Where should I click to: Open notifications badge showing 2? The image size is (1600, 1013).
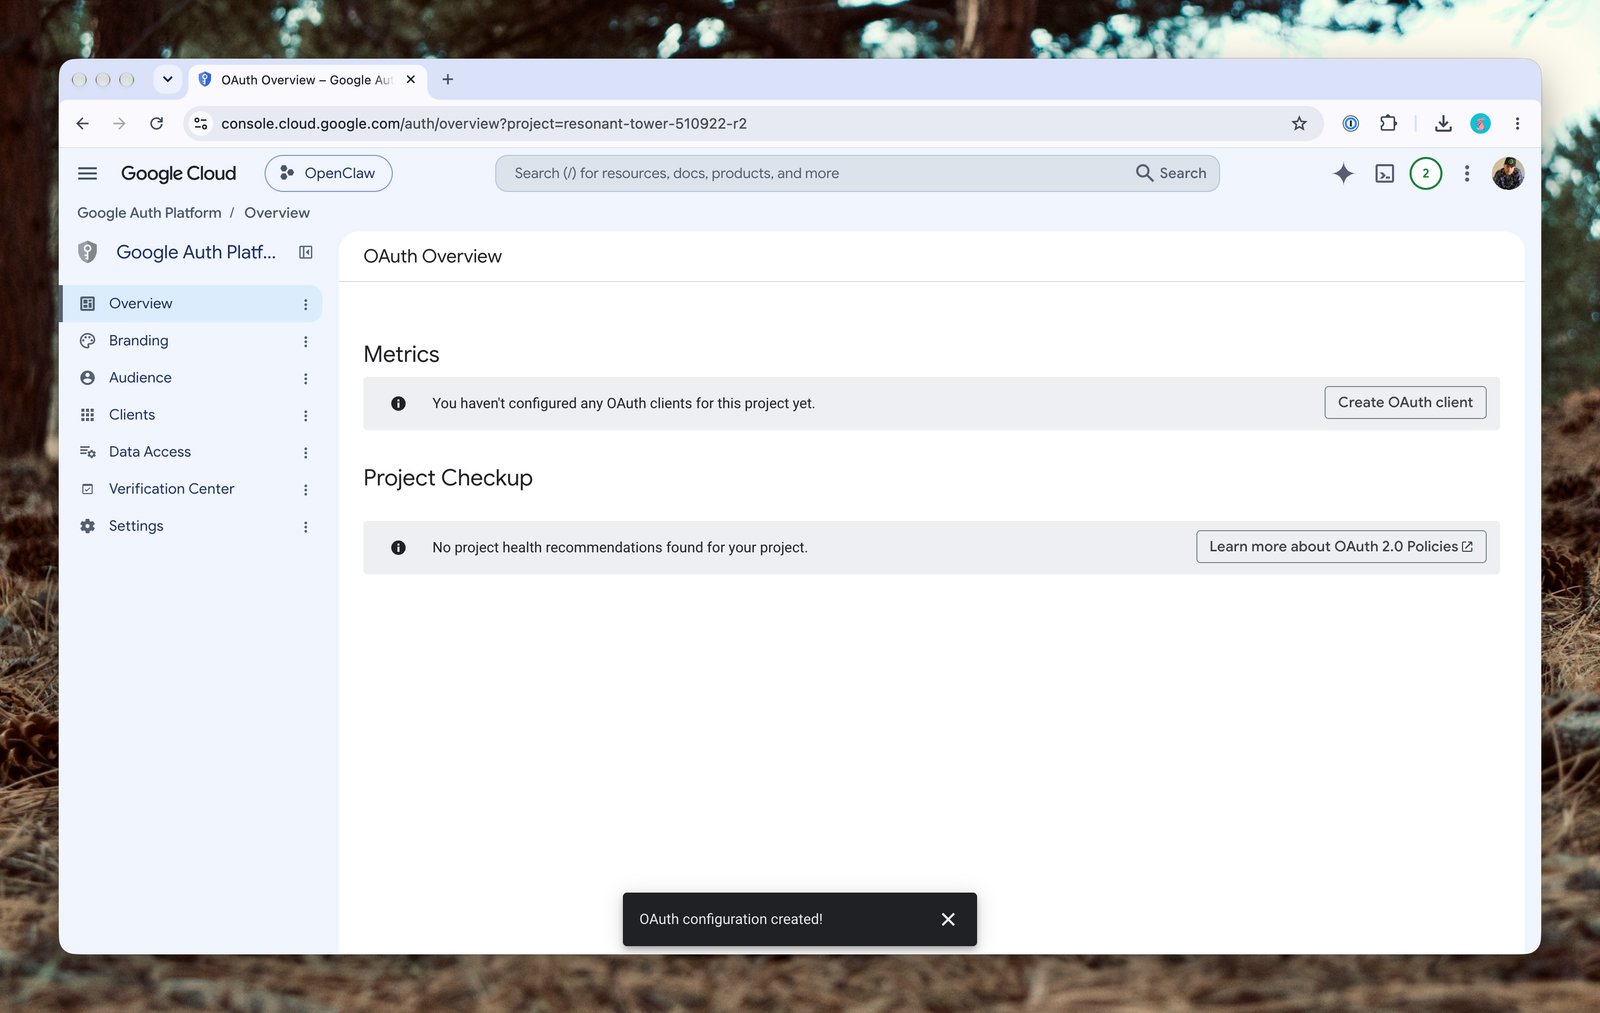tap(1425, 173)
